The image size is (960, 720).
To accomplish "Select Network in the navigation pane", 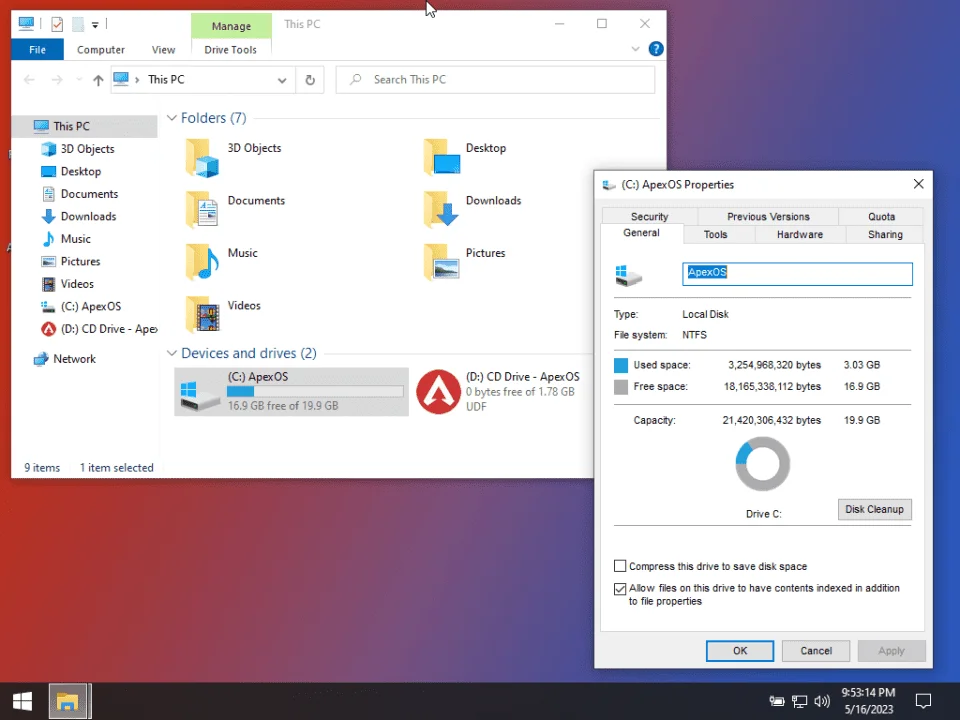I will [74, 359].
